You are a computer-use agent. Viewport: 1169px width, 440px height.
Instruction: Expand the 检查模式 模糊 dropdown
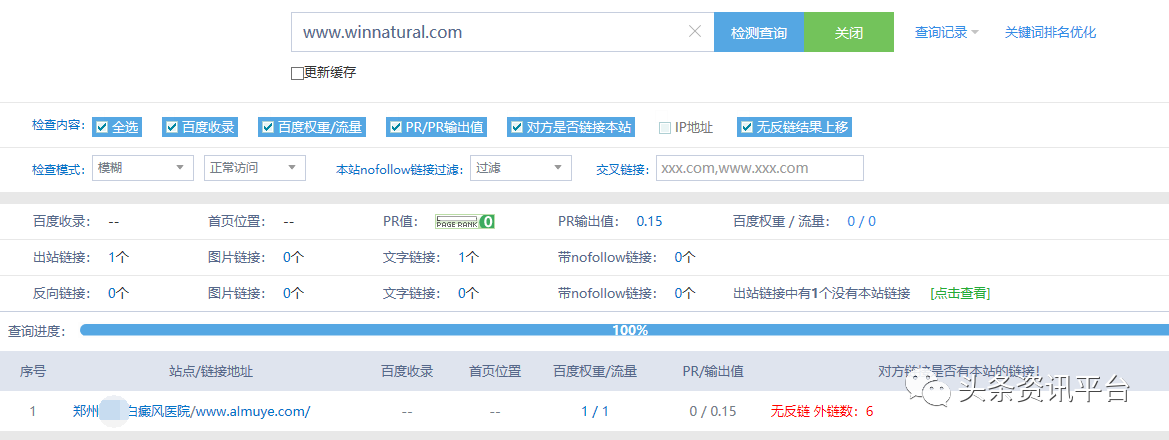[x=142, y=168]
